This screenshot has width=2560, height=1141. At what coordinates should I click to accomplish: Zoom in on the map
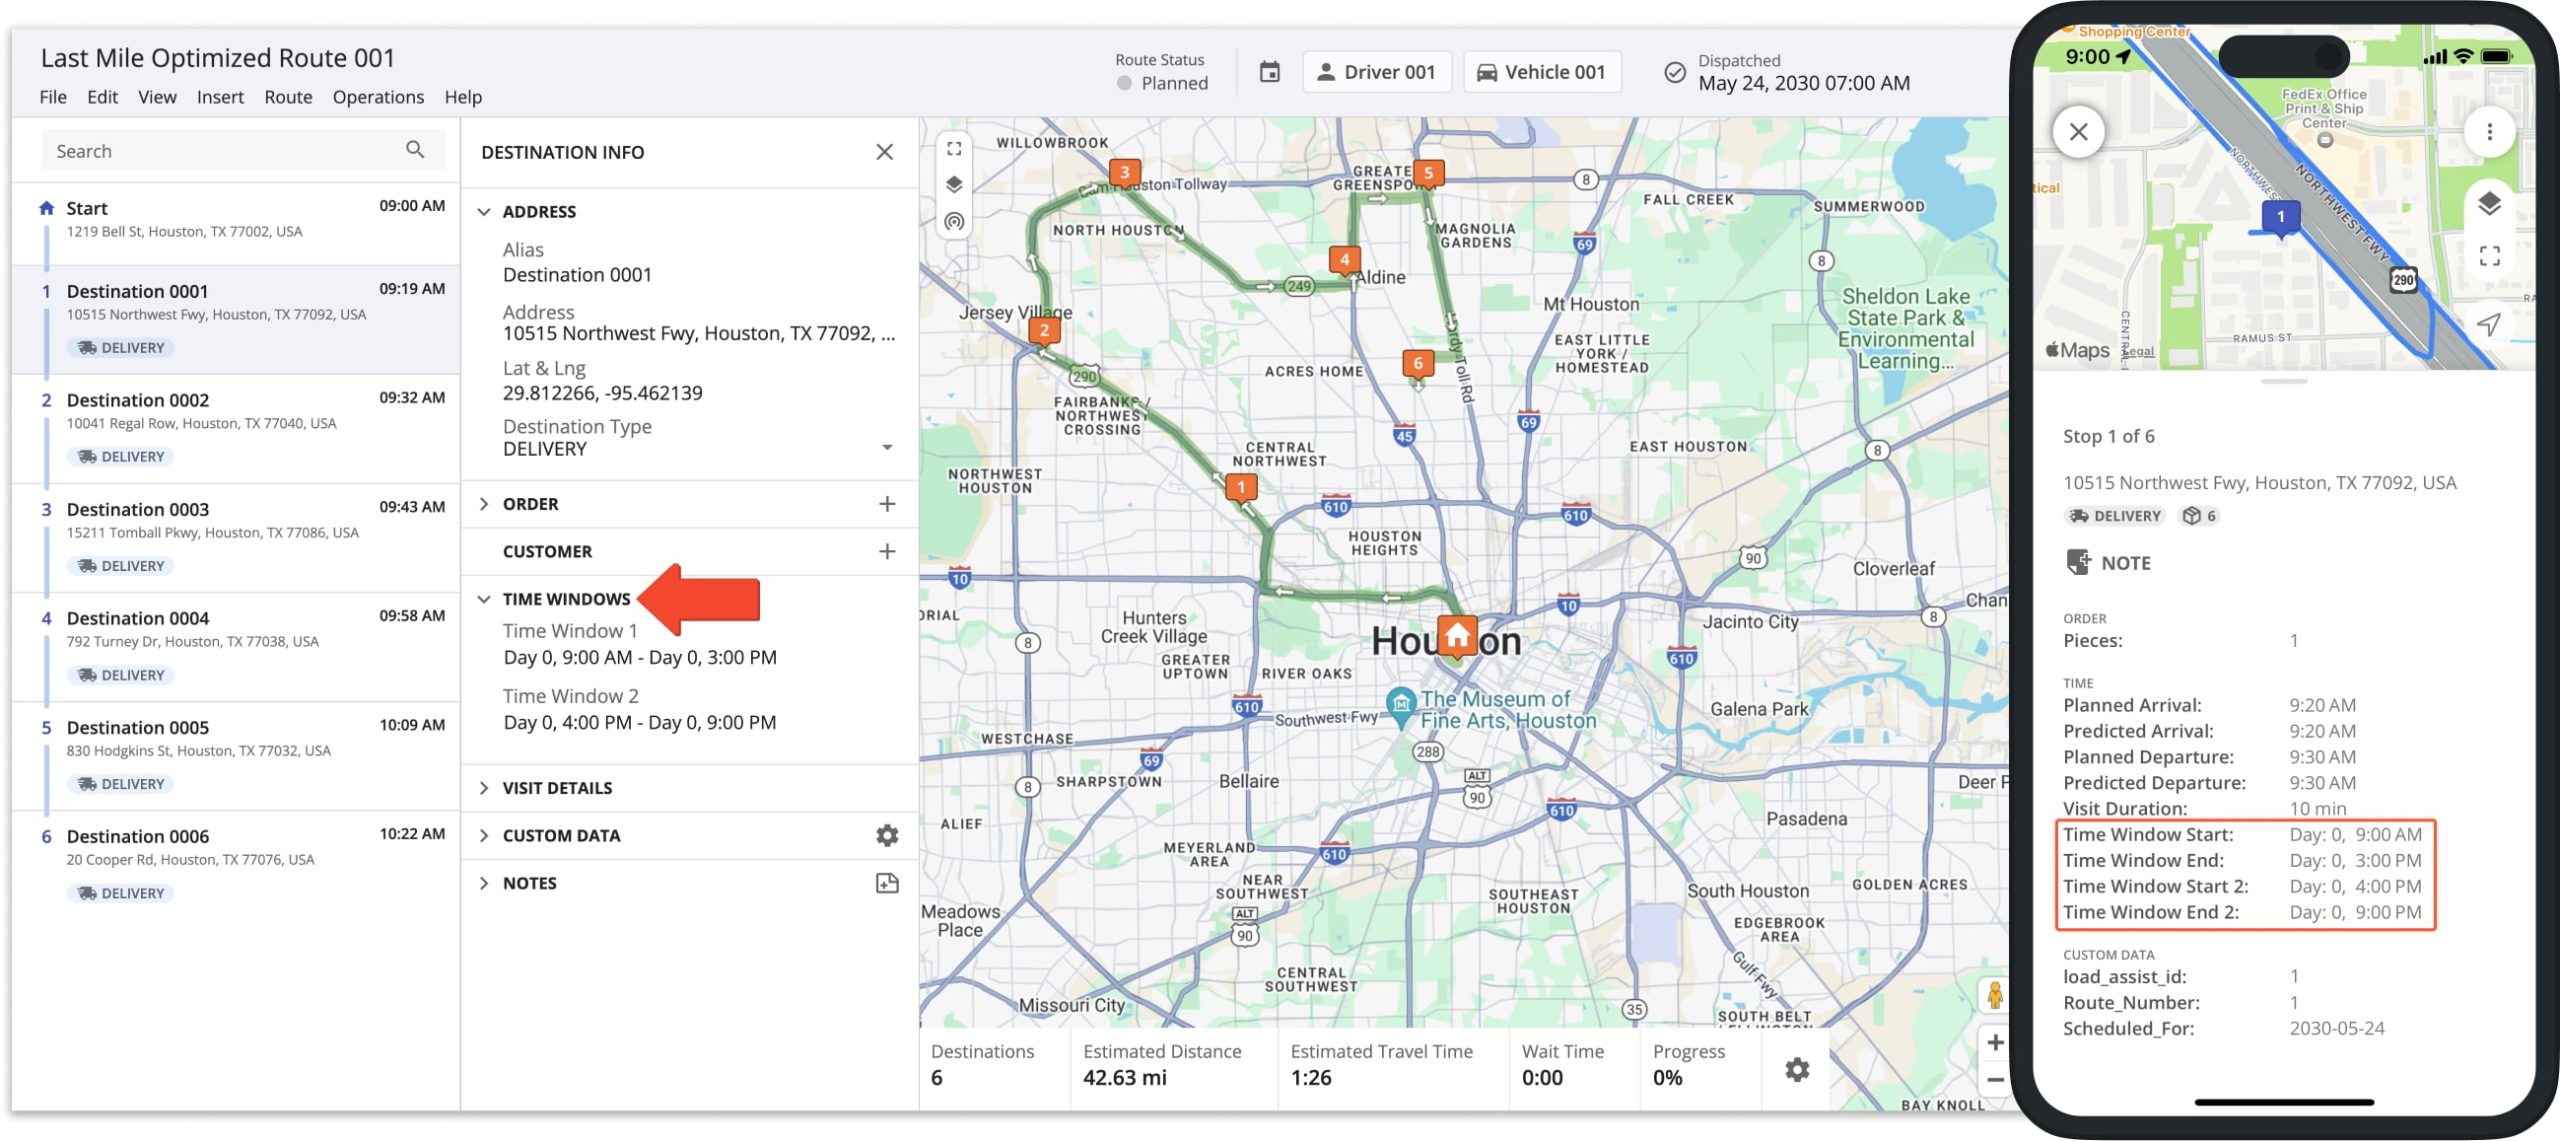(x=1994, y=1043)
